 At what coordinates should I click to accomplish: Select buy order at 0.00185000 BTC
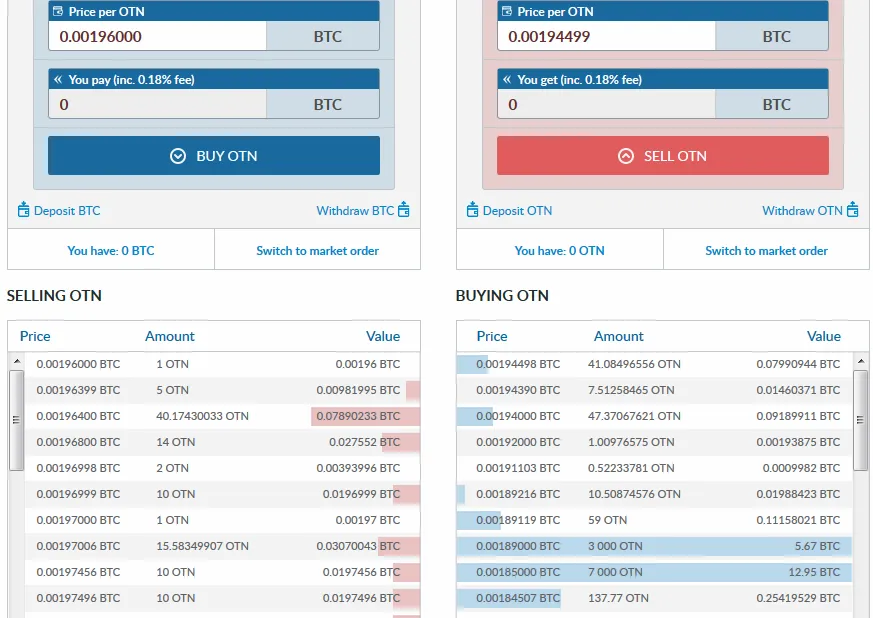pos(654,572)
